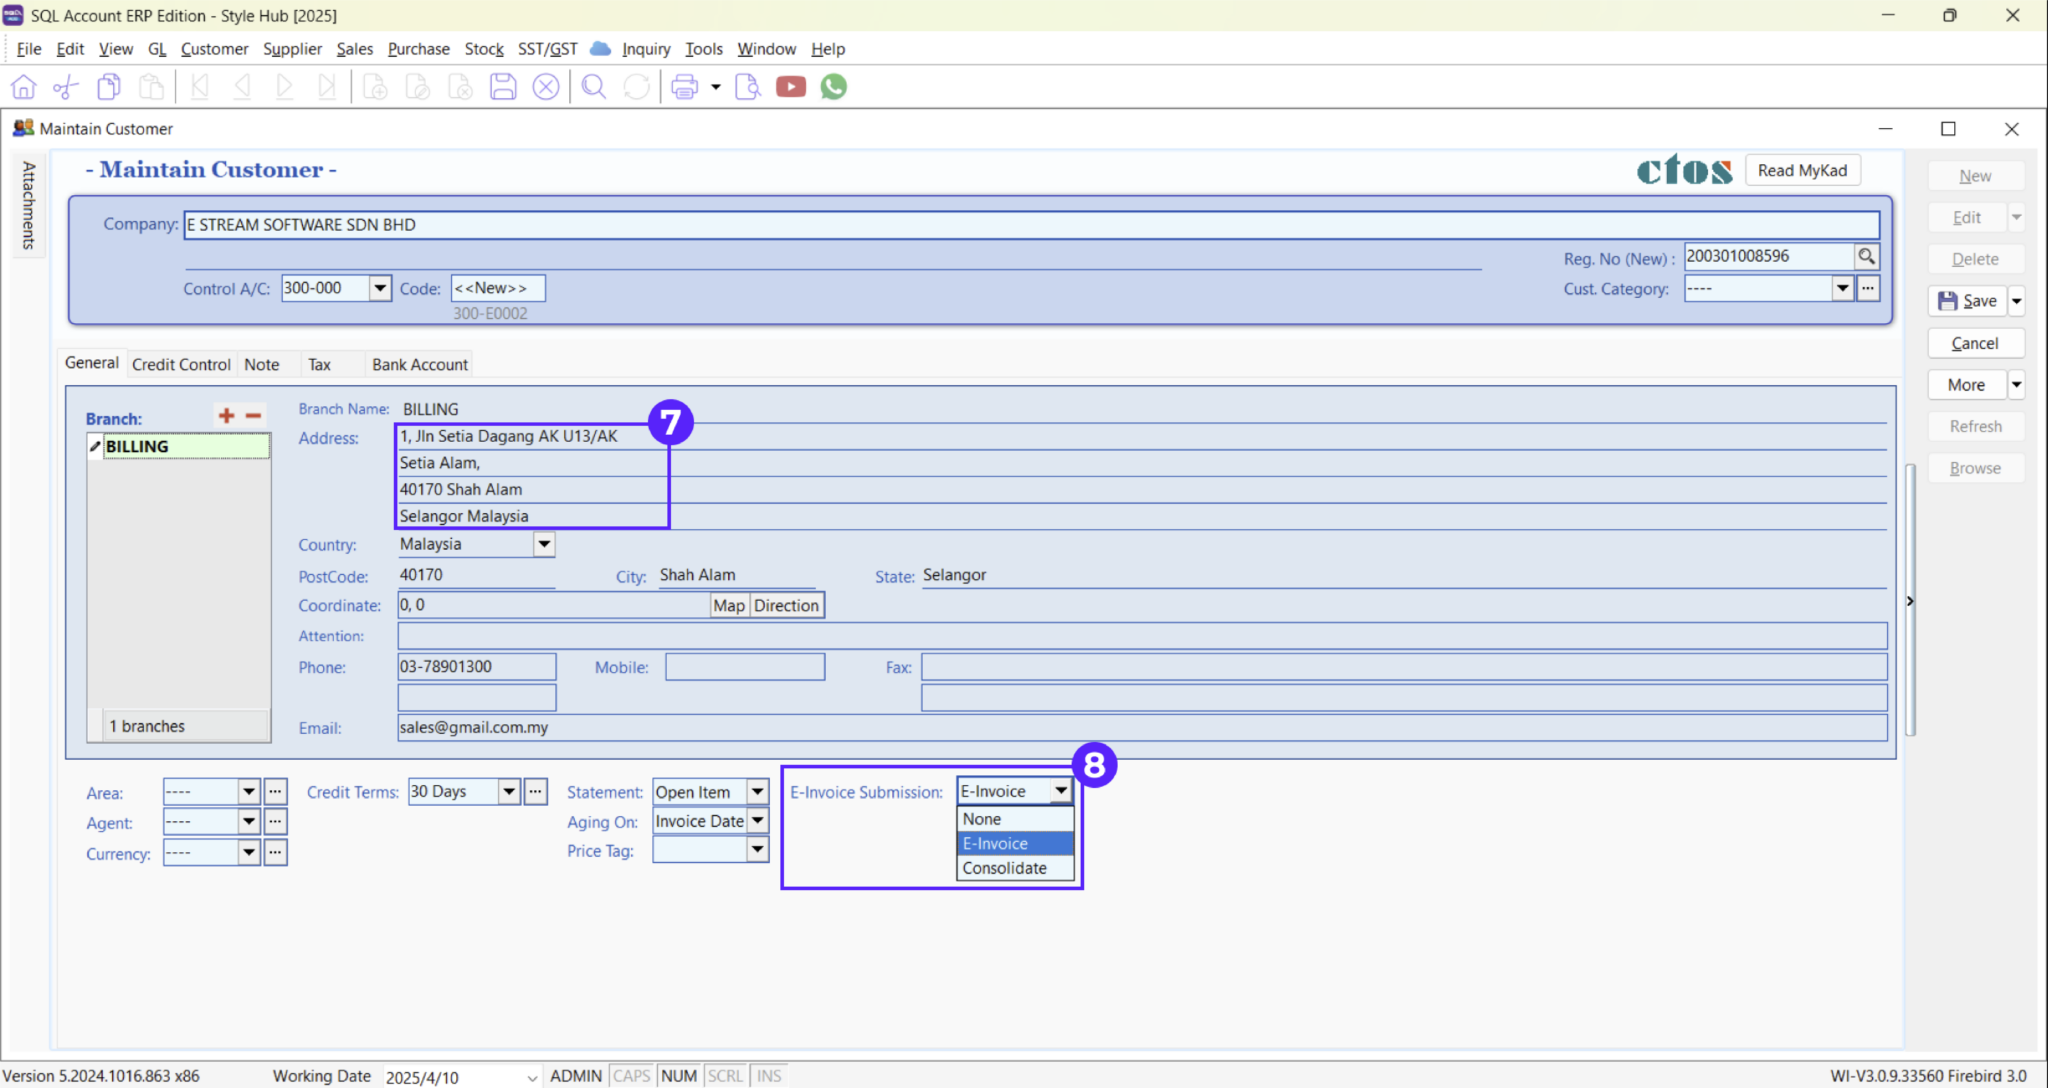Image resolution: width=2048 pixels, height=1088 pixels.
Task: Open the Bank Account tab
Action: 419,364
